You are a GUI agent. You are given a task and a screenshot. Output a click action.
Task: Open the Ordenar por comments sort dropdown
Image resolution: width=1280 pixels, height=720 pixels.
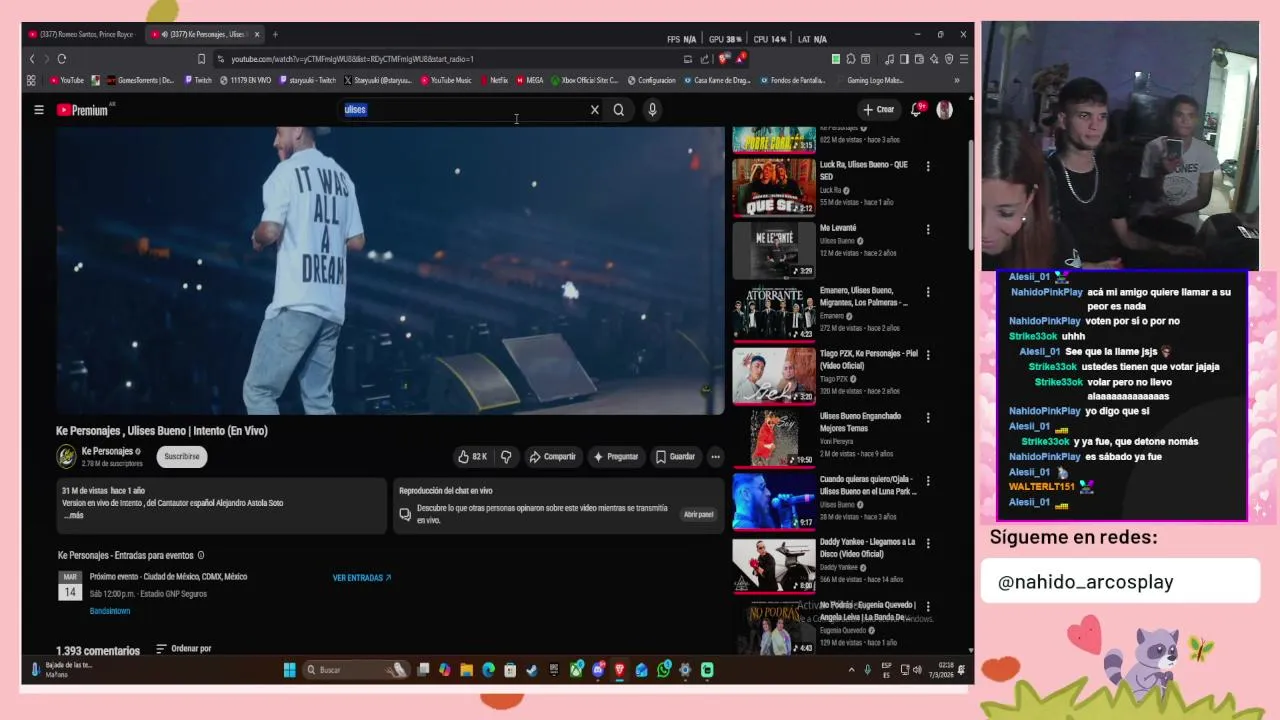pos(184,649)
